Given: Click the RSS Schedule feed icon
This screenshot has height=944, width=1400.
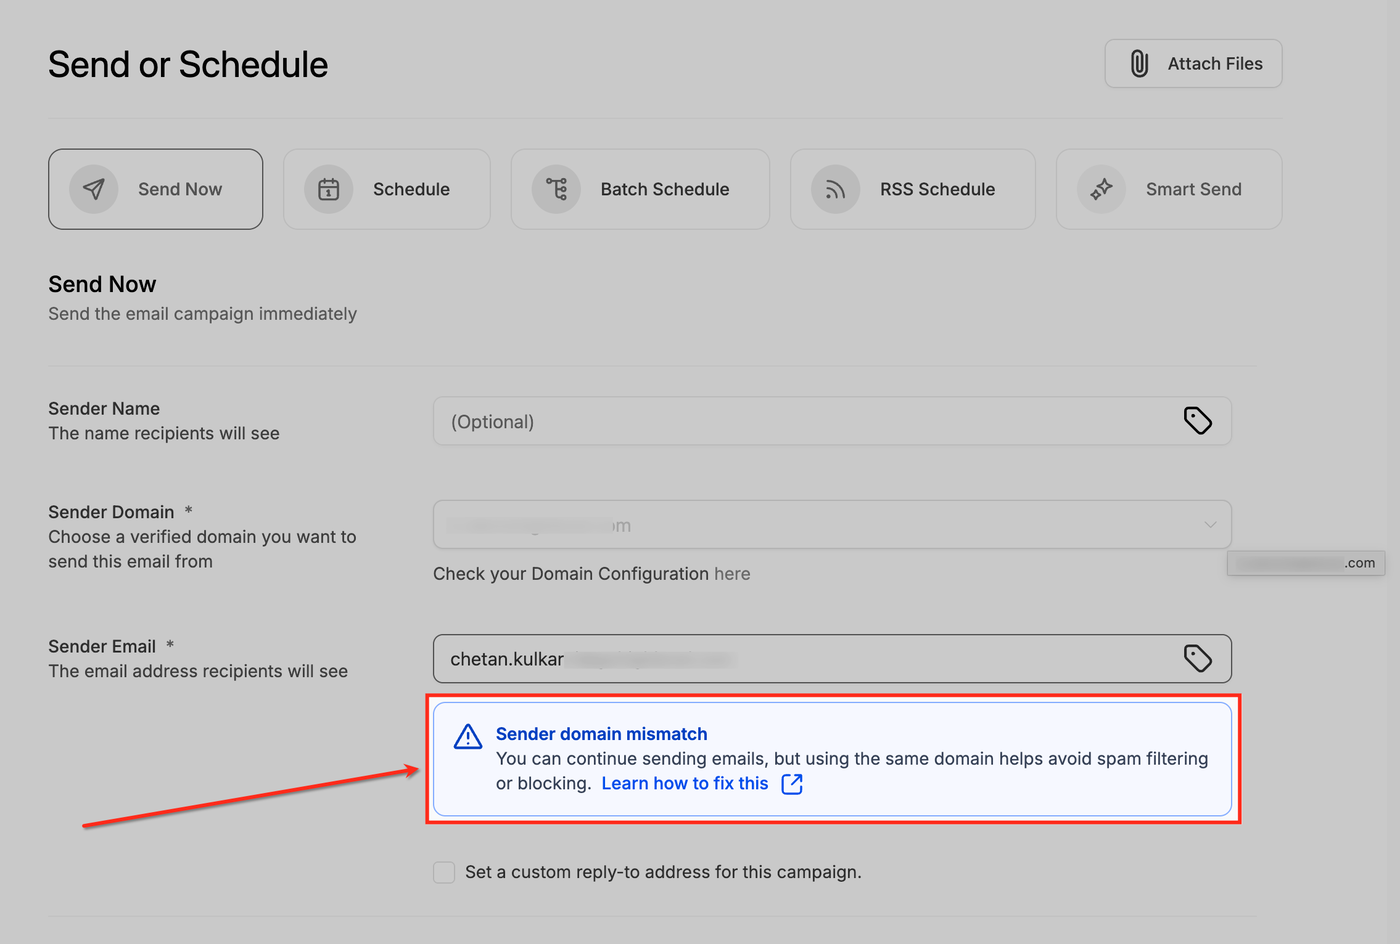Looking at the screenshot, I should (x=836, y=189).
